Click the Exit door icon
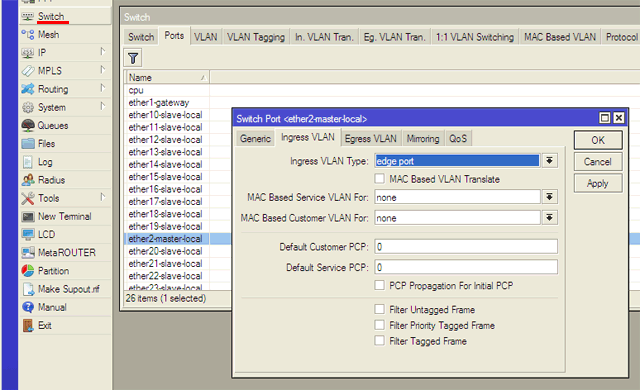 pyautogui.click(x=28, y=325)
